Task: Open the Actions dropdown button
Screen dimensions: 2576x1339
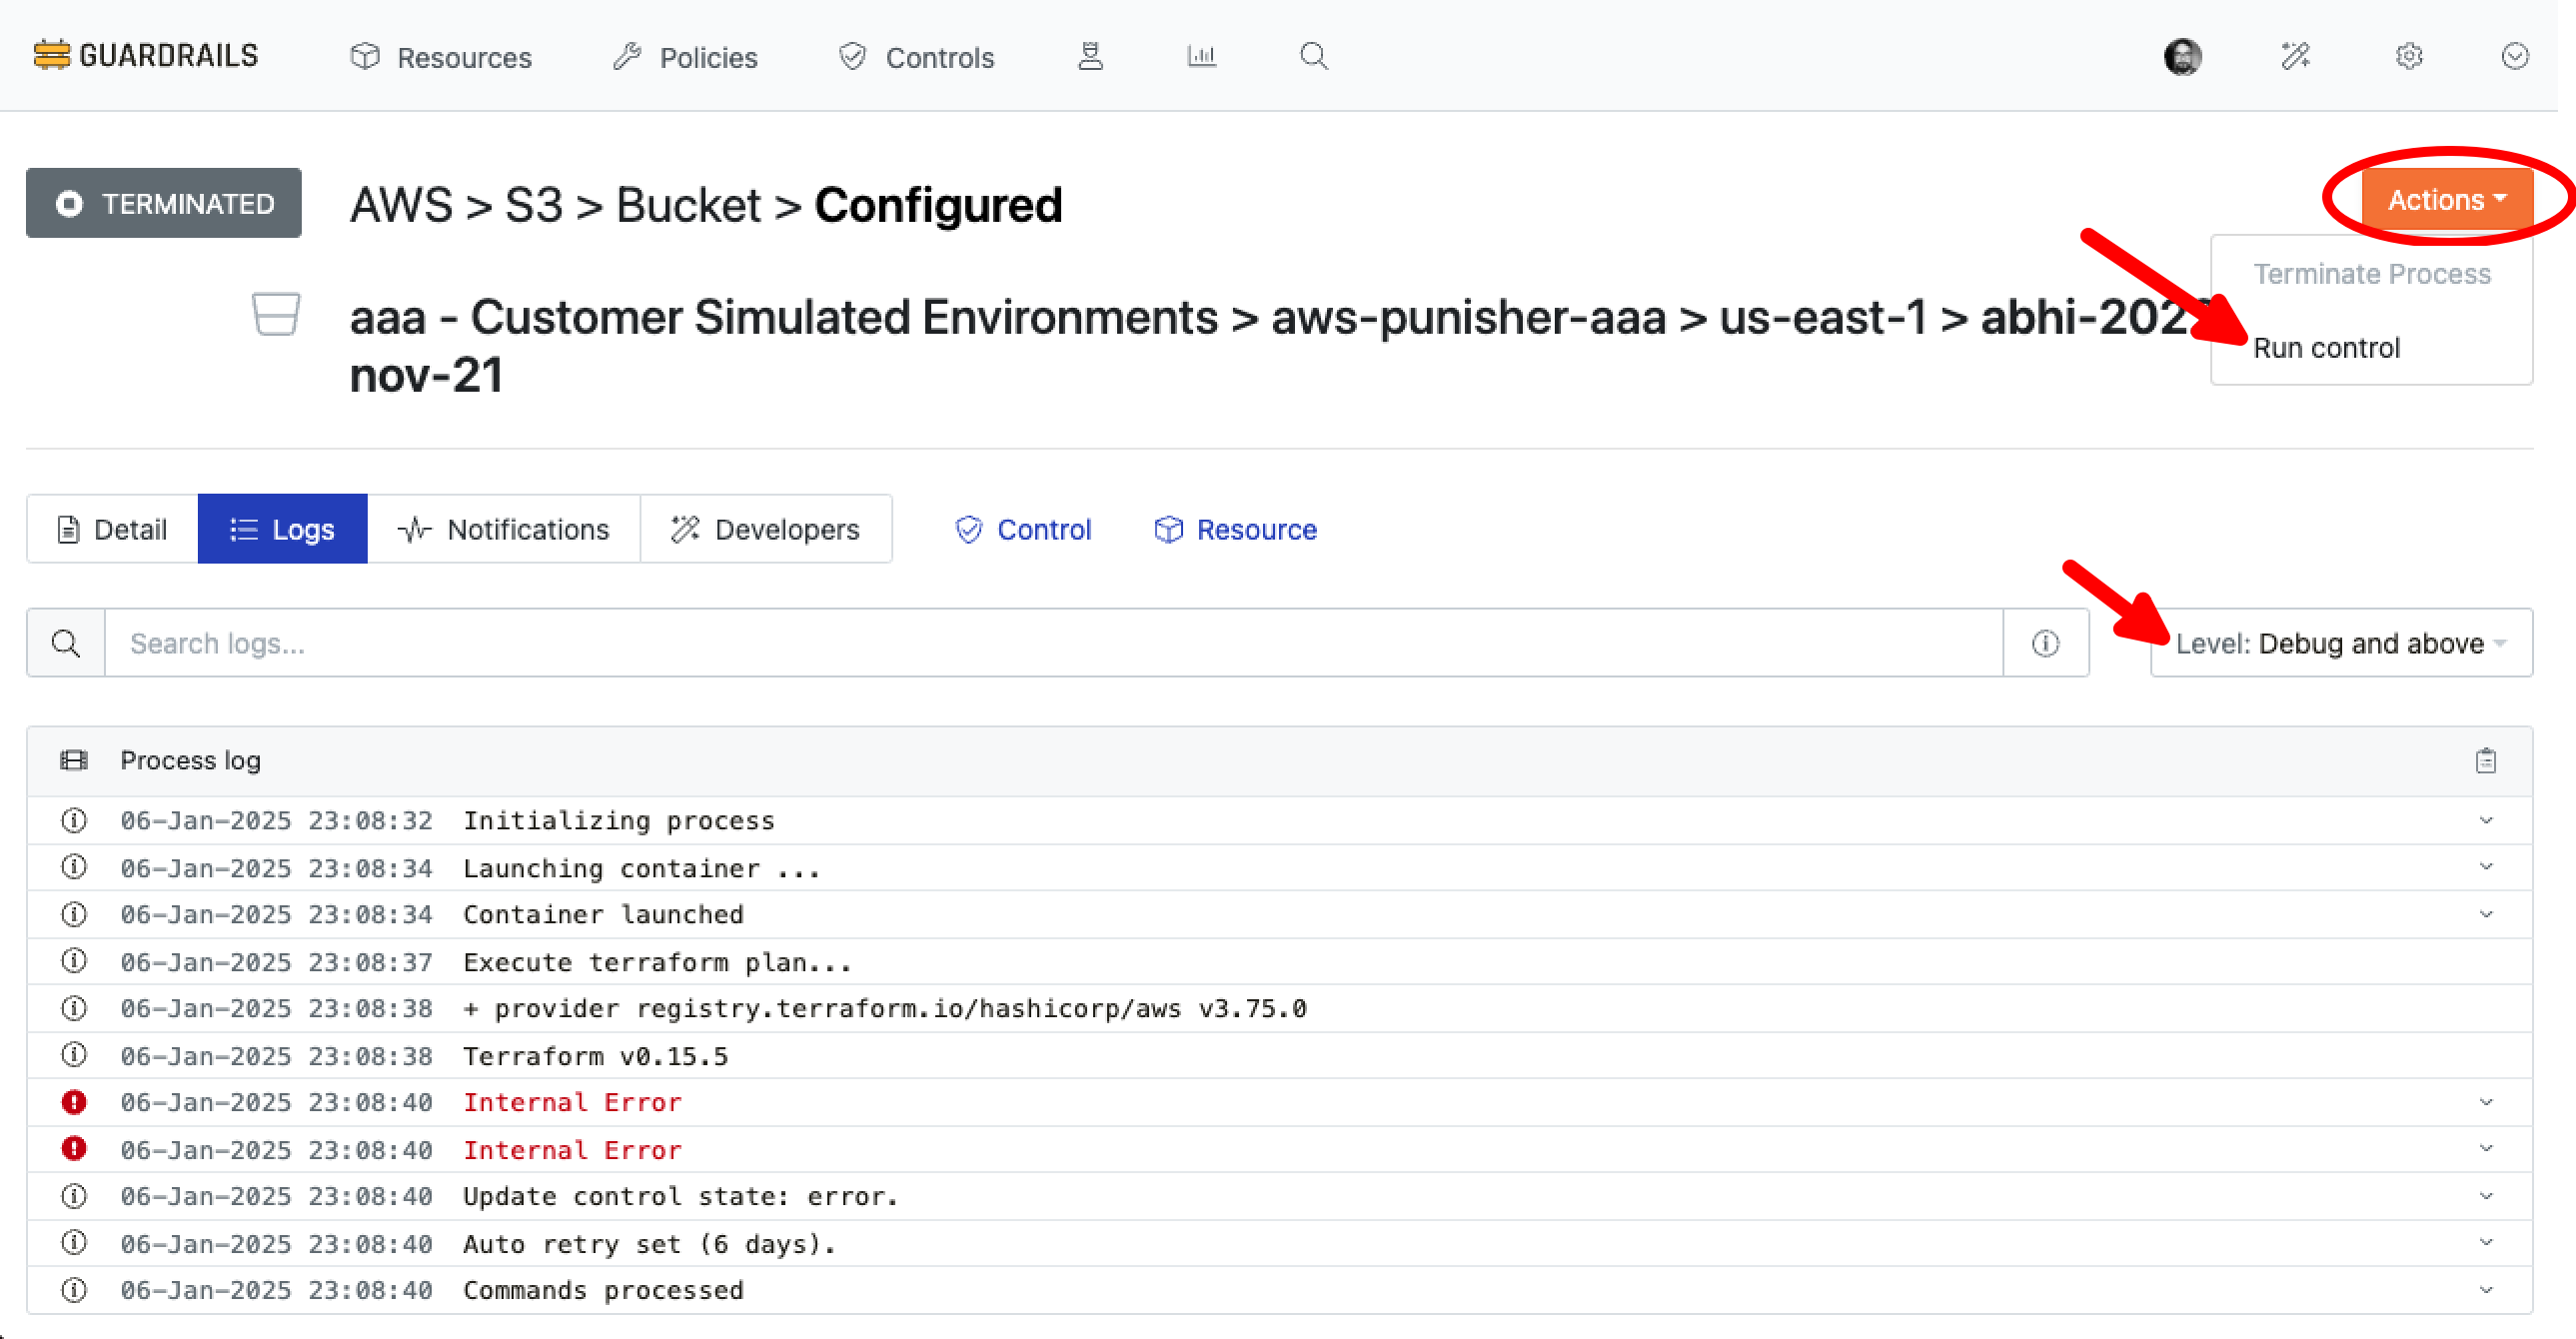Action: coord(2446,200)
